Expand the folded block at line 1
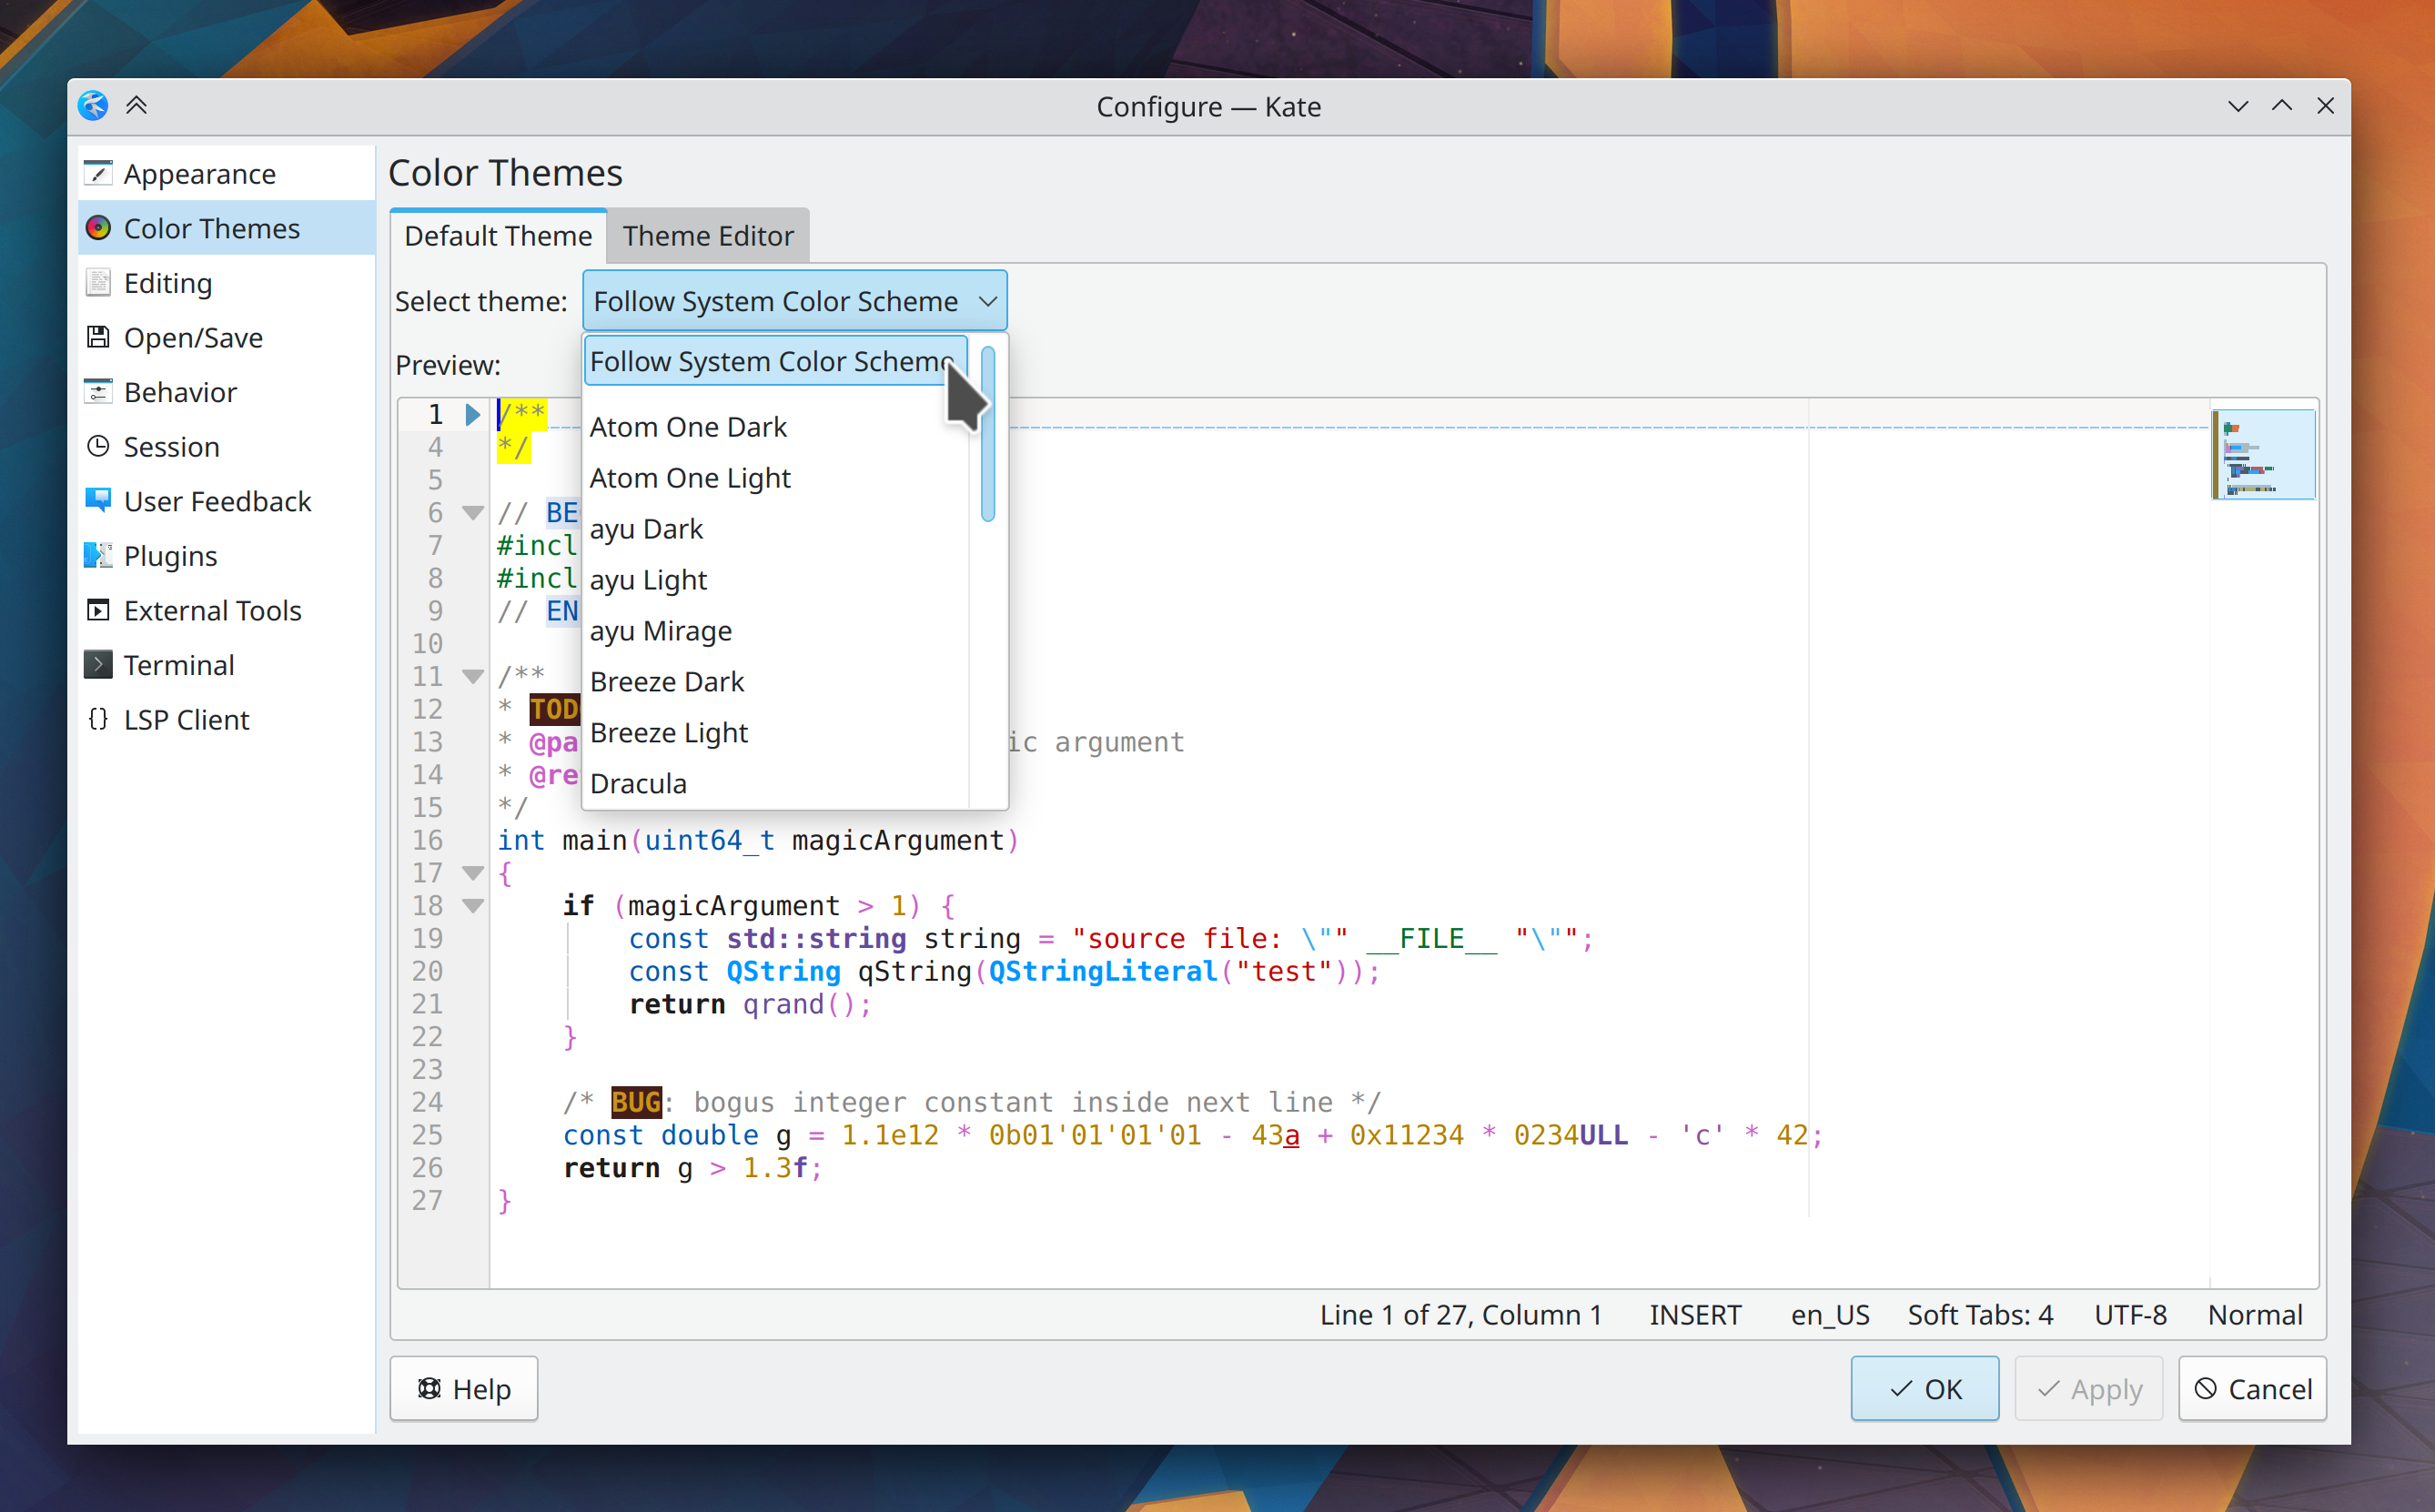Screen dimensions: 2435x1512 pyautogui.click(x=473, y=414)
